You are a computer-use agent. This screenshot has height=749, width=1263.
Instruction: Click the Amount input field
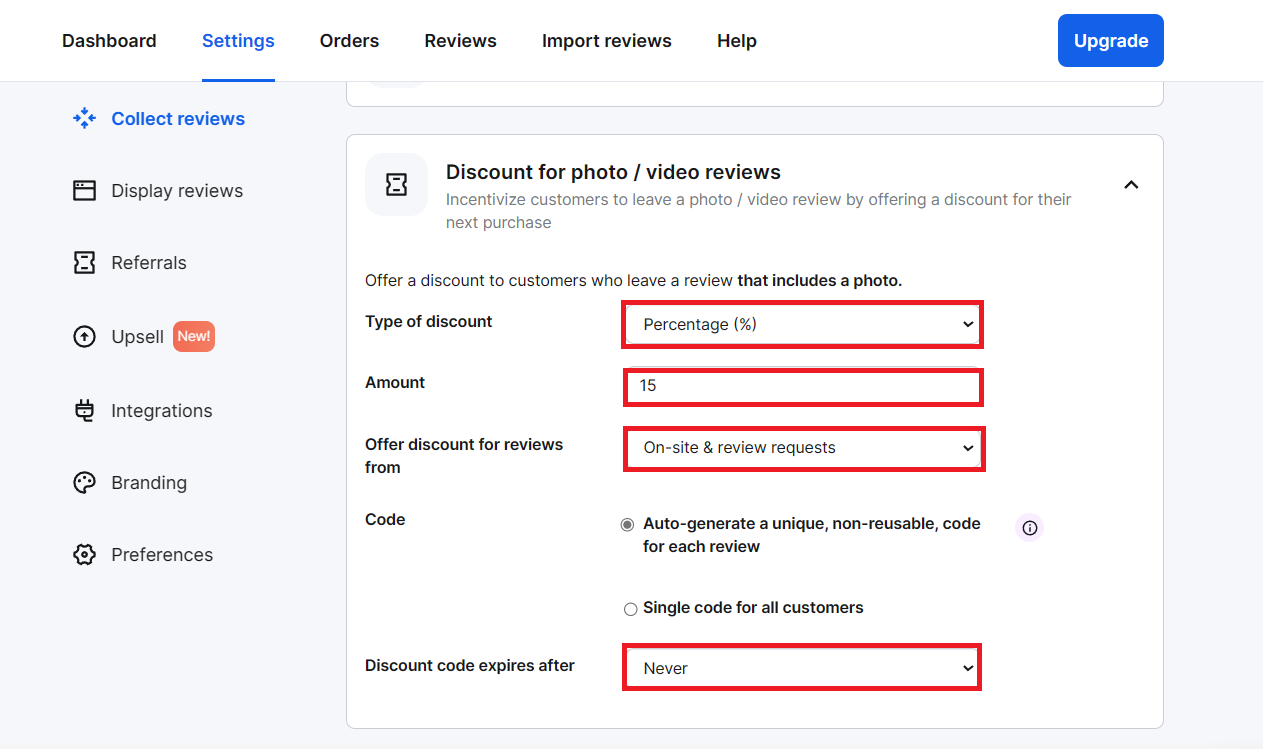click(802, 386)
